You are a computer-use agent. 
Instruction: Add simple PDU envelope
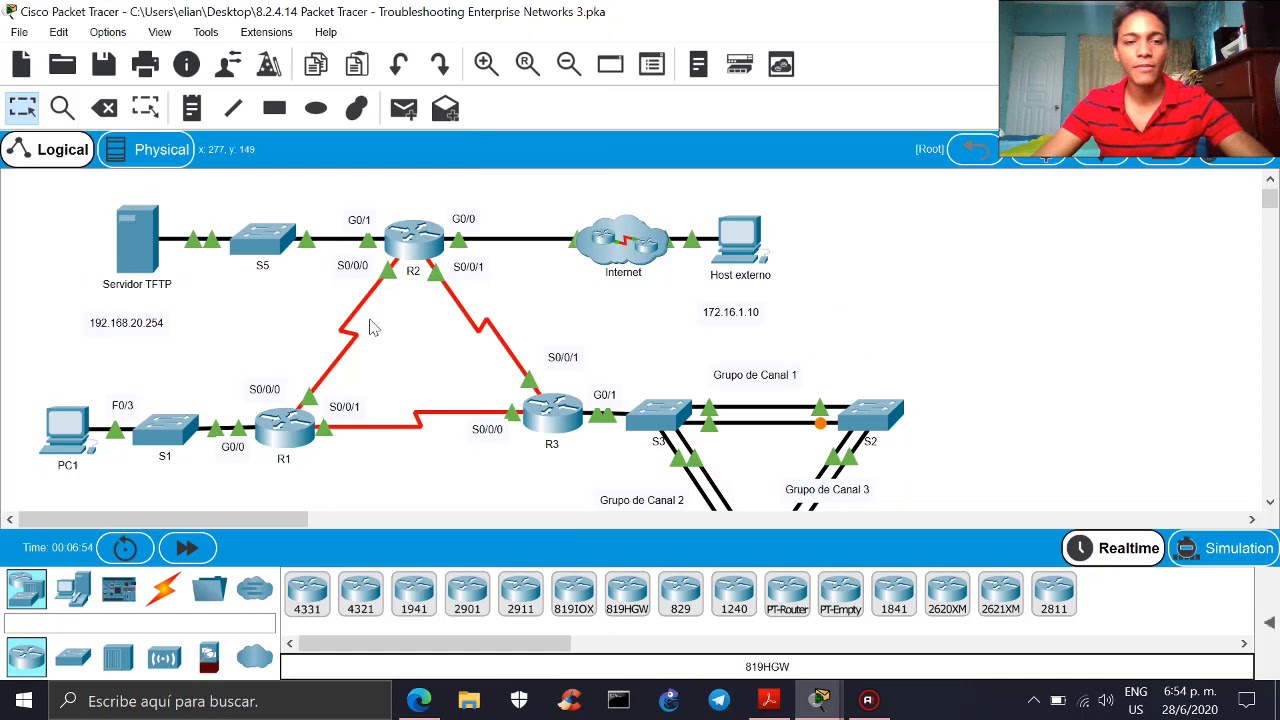tap(403, 108)
